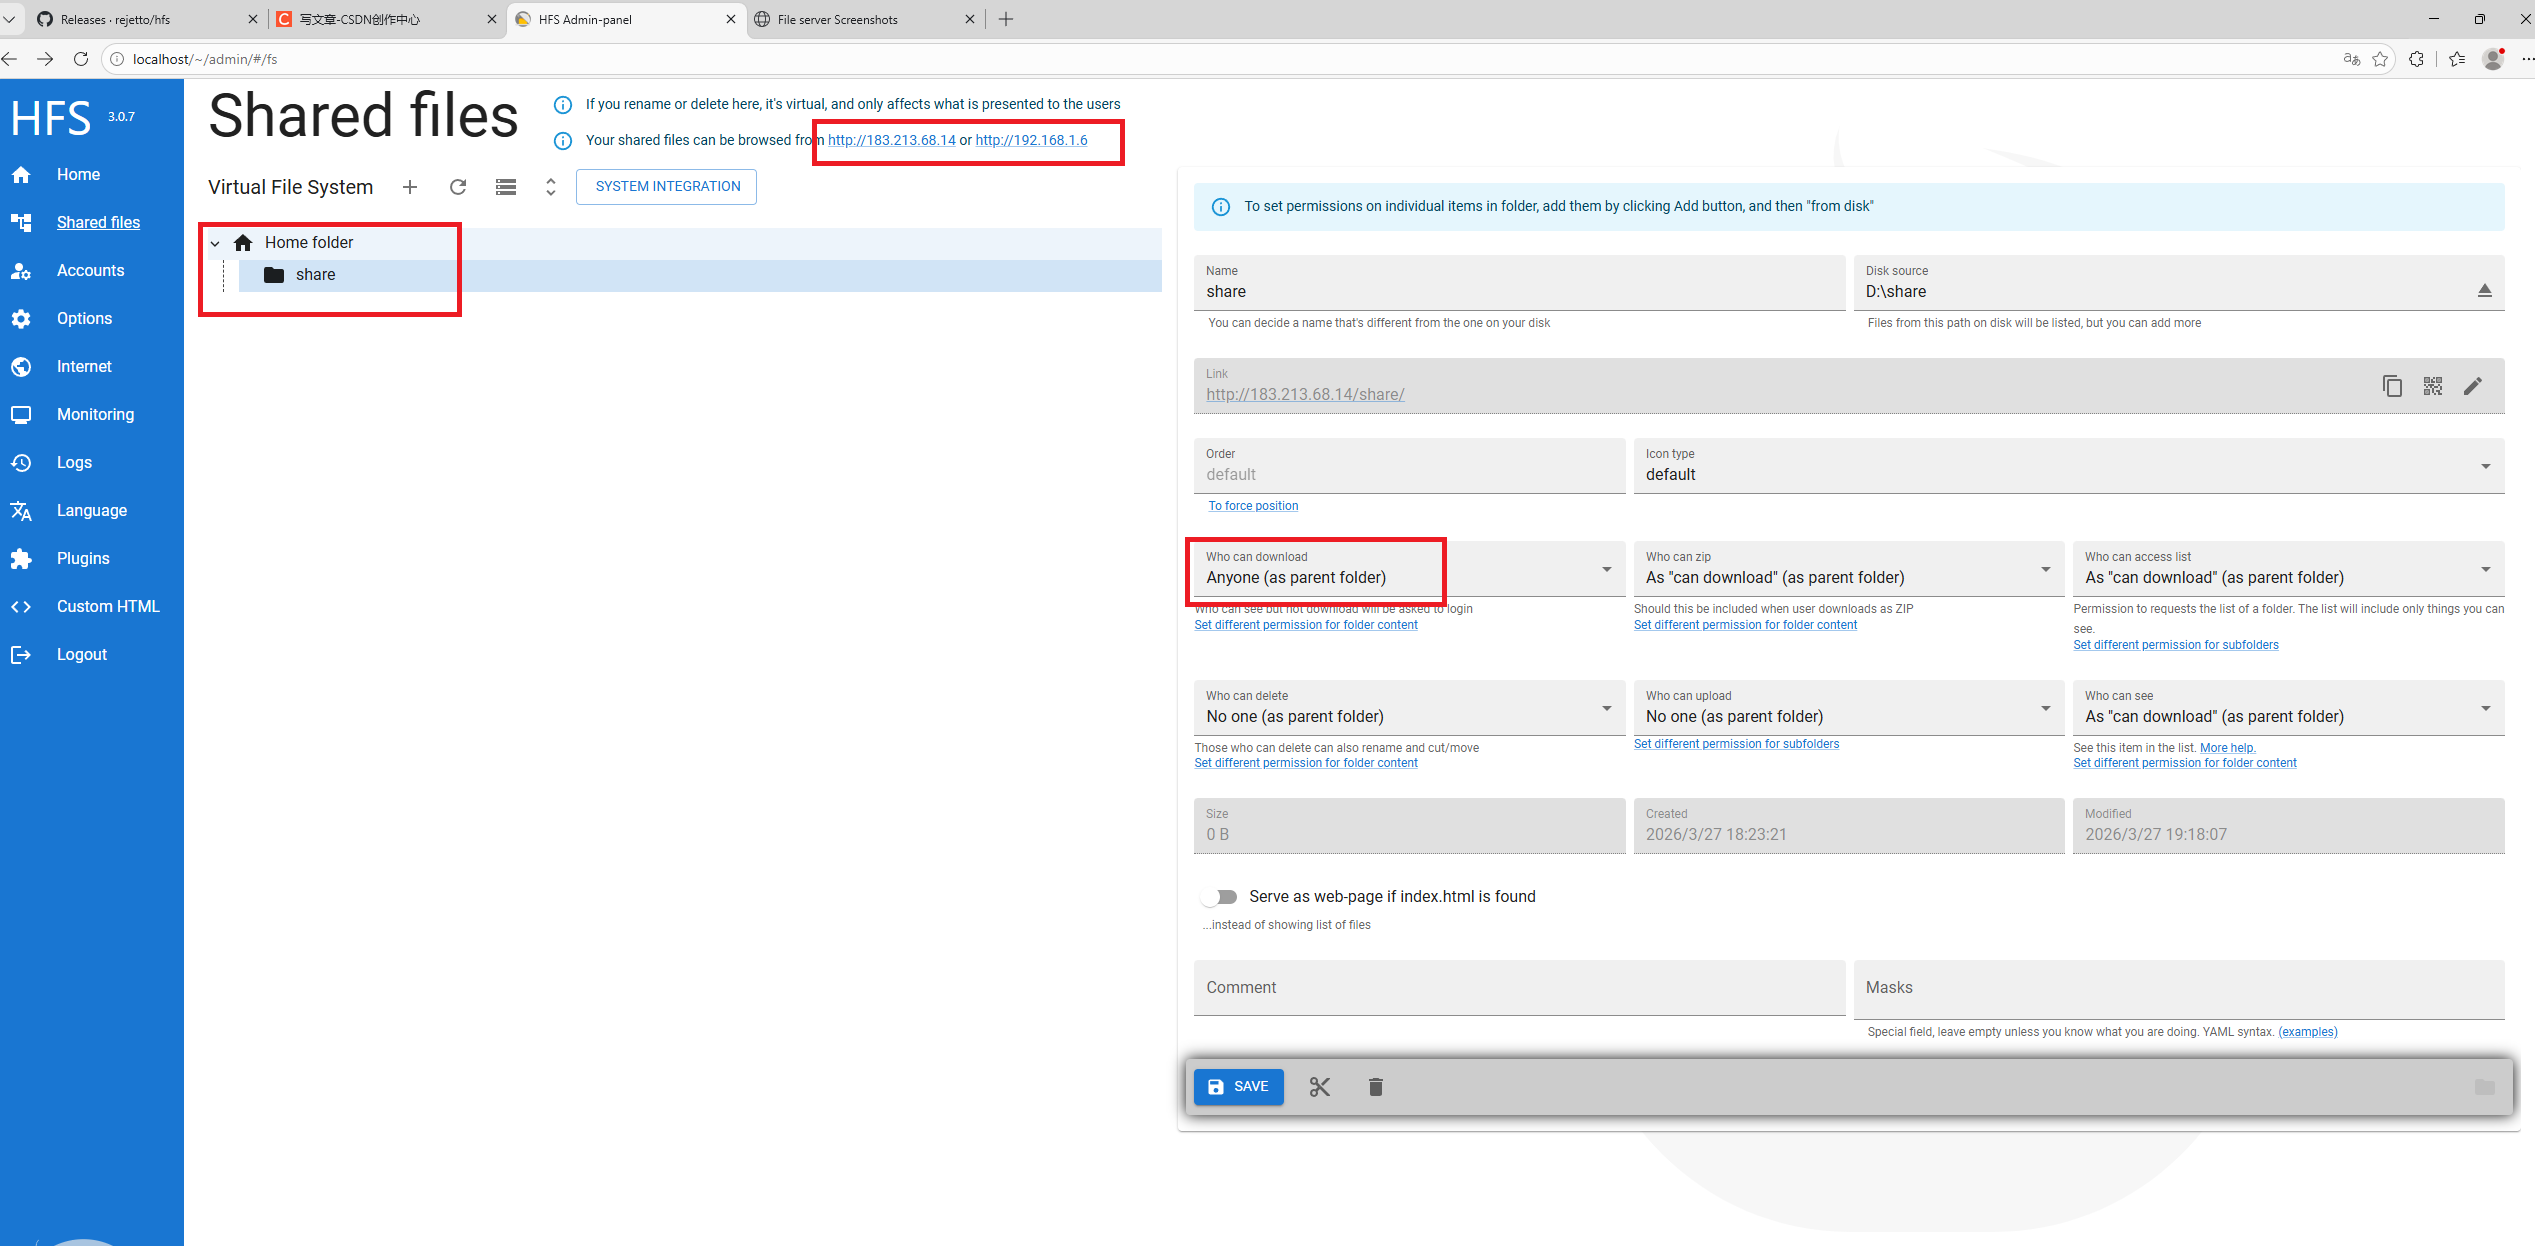Copy the share link to clipboard
2535x1246 pixels.
click(x=2391, y=386)
